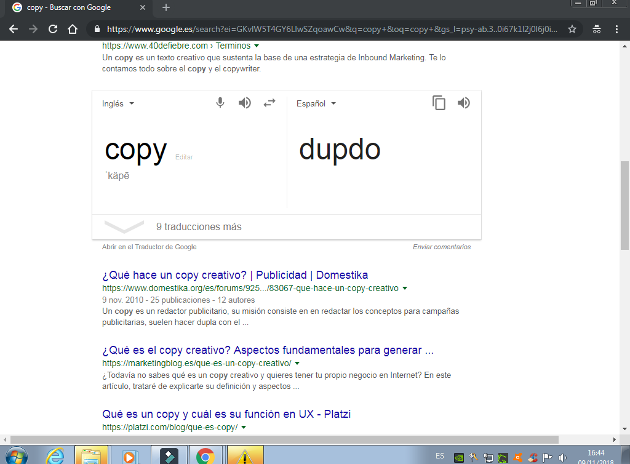Click the incognito icon in the toolbar
The height and width of the screenshot is (464, 630).
[x=597, y=29]
